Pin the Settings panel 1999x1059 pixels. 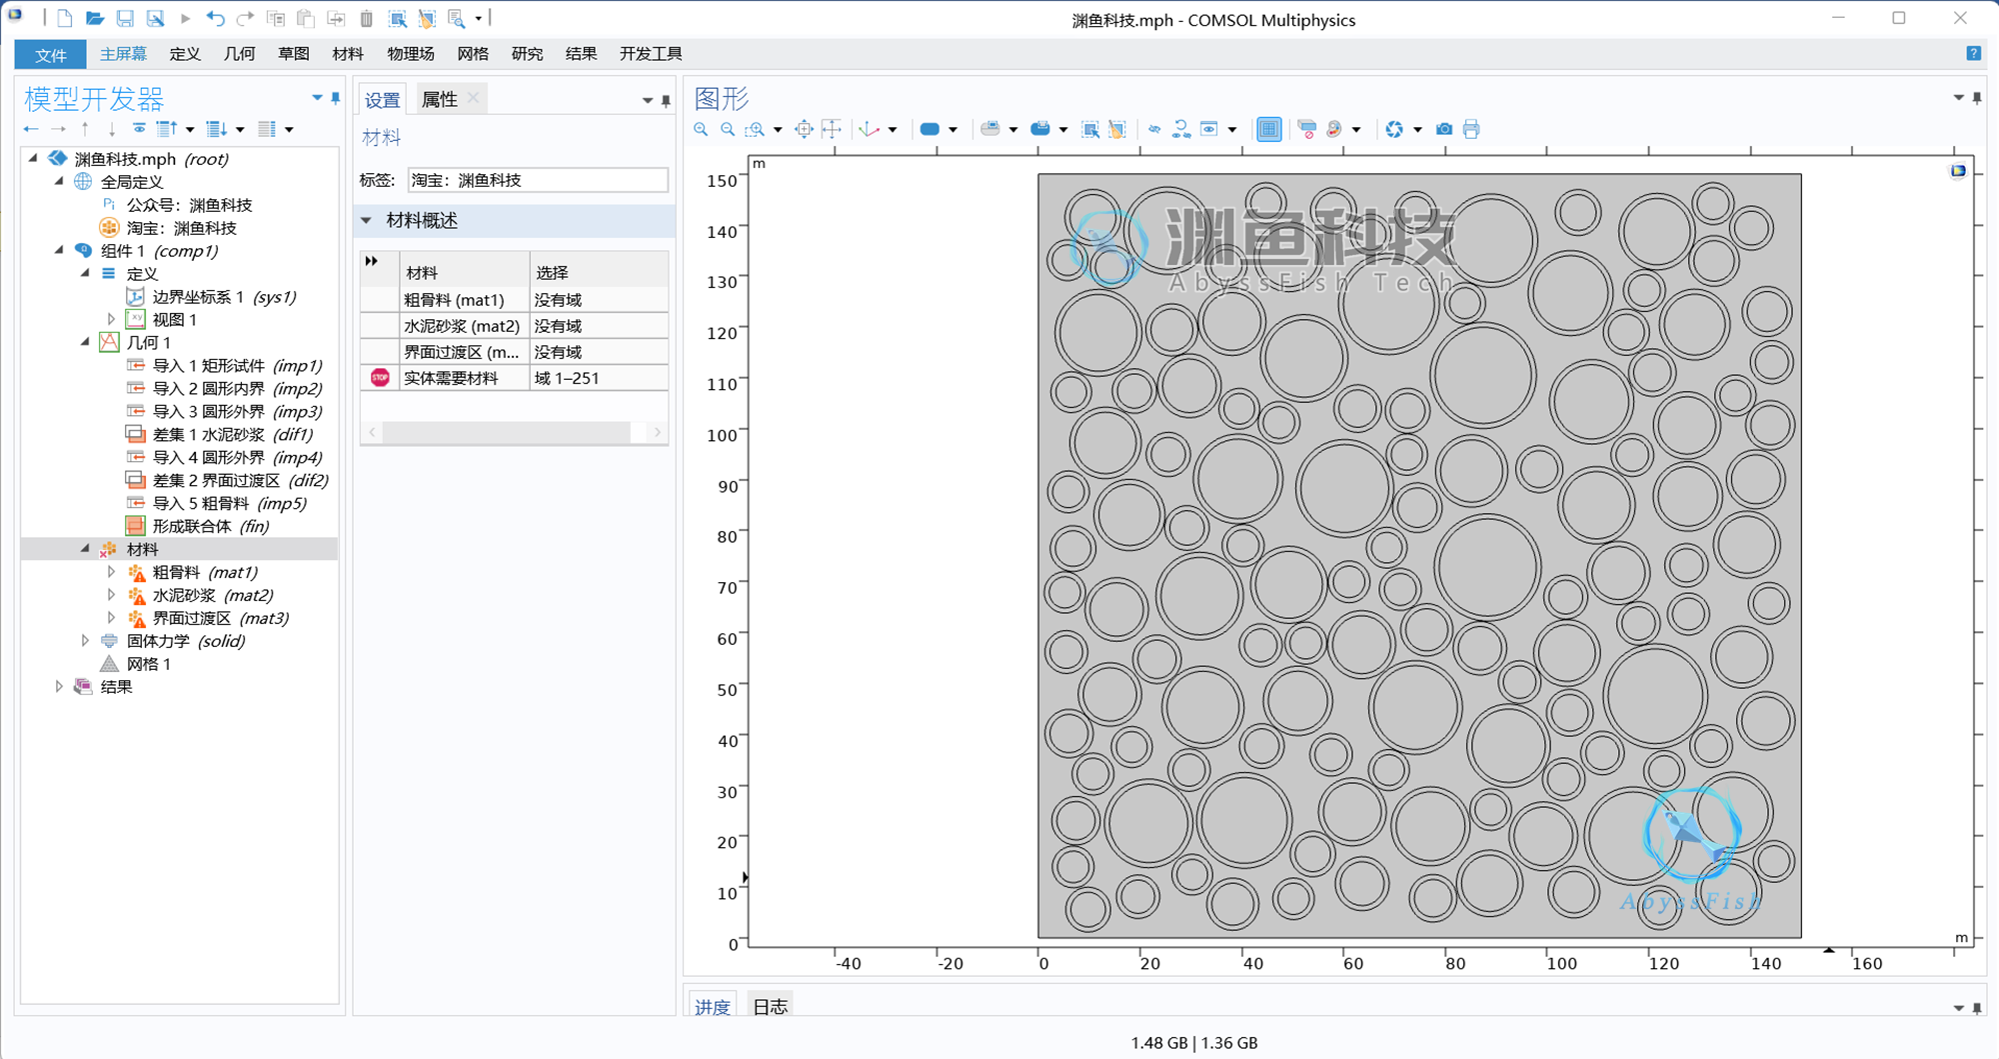pos(666,100)
